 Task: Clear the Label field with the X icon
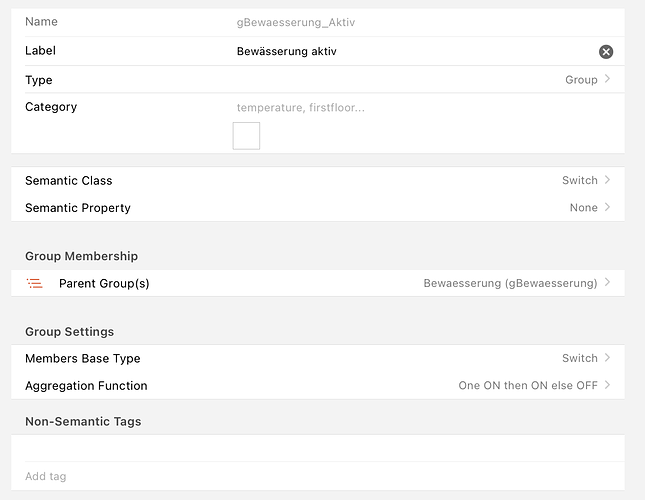coord(606,52)
